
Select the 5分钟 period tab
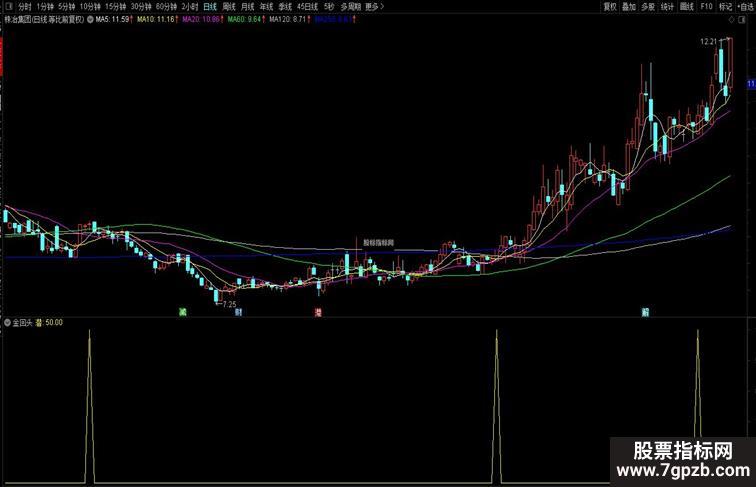tap(67, 7)
